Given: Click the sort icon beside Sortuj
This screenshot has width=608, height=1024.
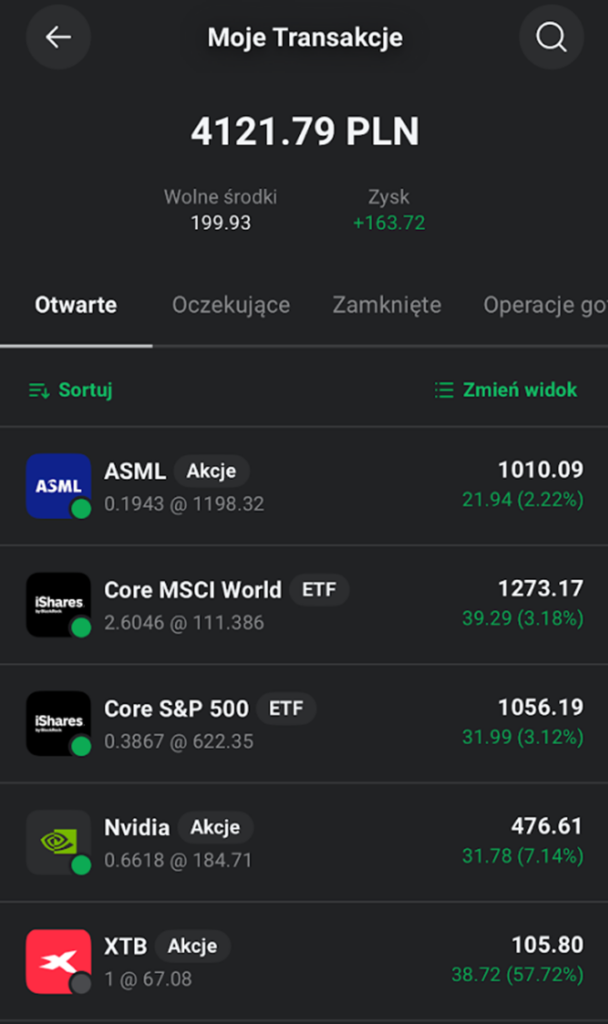Looking at the screenshot, I should click(x=39, y=391).
